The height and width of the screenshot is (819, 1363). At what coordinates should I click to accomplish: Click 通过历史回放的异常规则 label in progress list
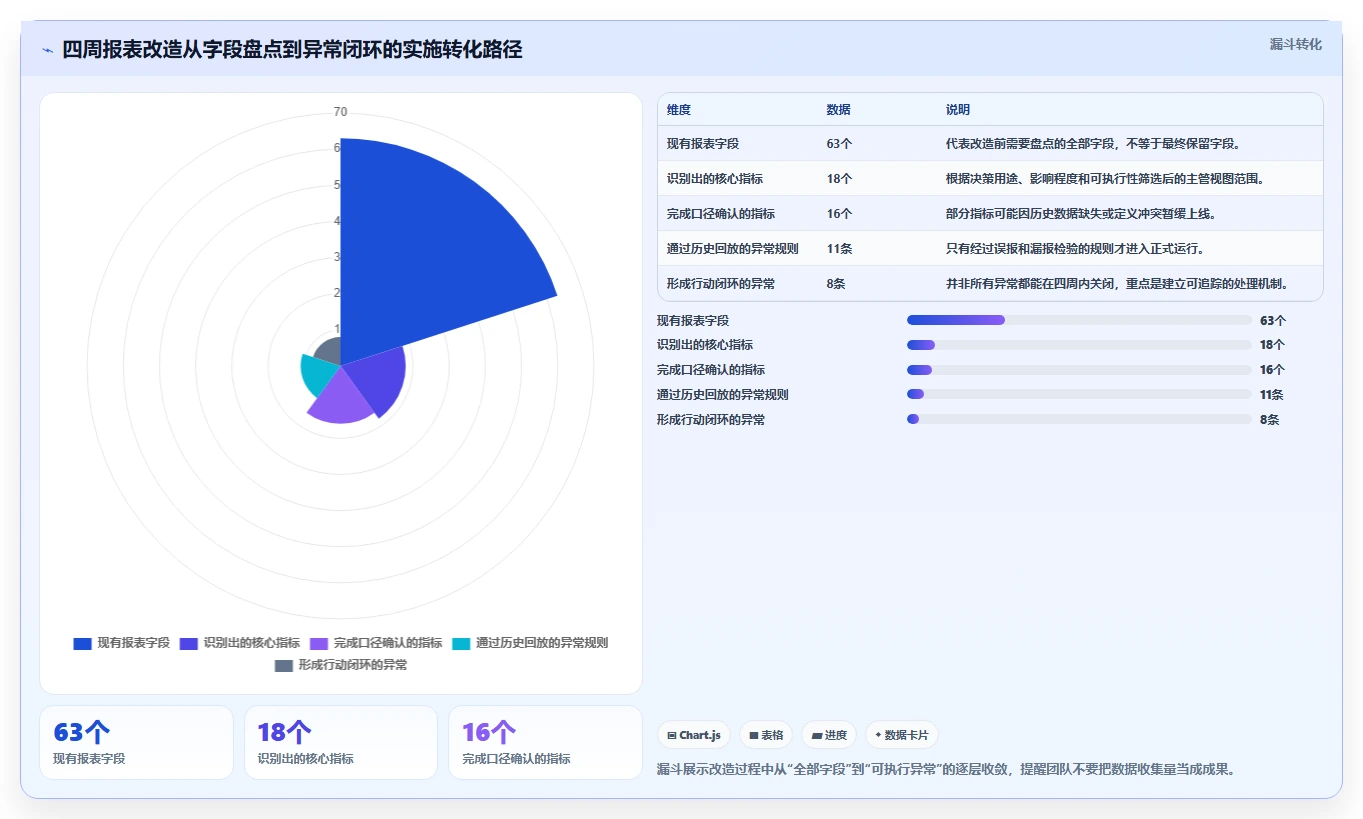coord(723,395)
